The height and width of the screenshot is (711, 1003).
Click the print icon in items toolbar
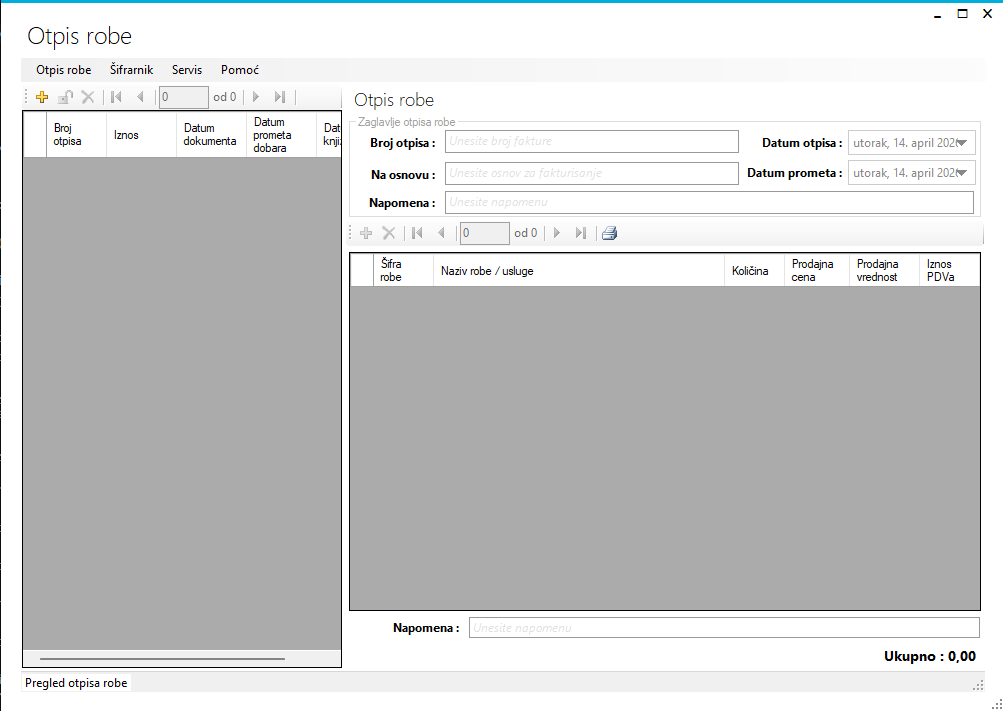click(x=610, y=233)
